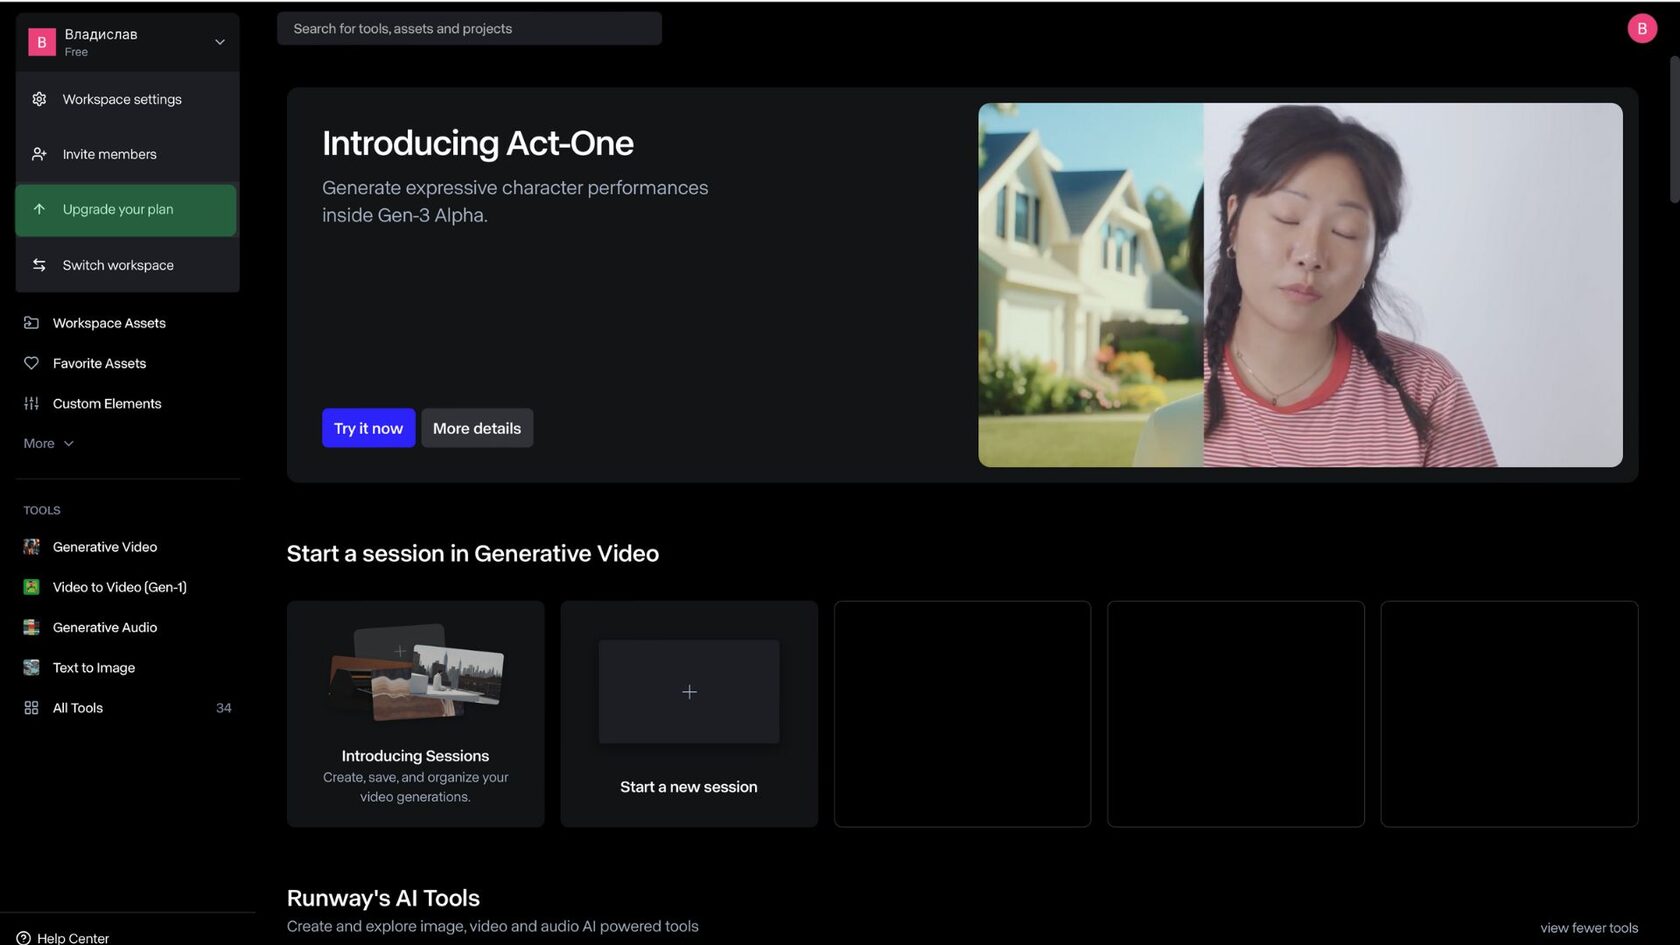Viewport: 1680px width, 945px height.
Task: Open the Introducing Sessions card
Action: point(415,714)
